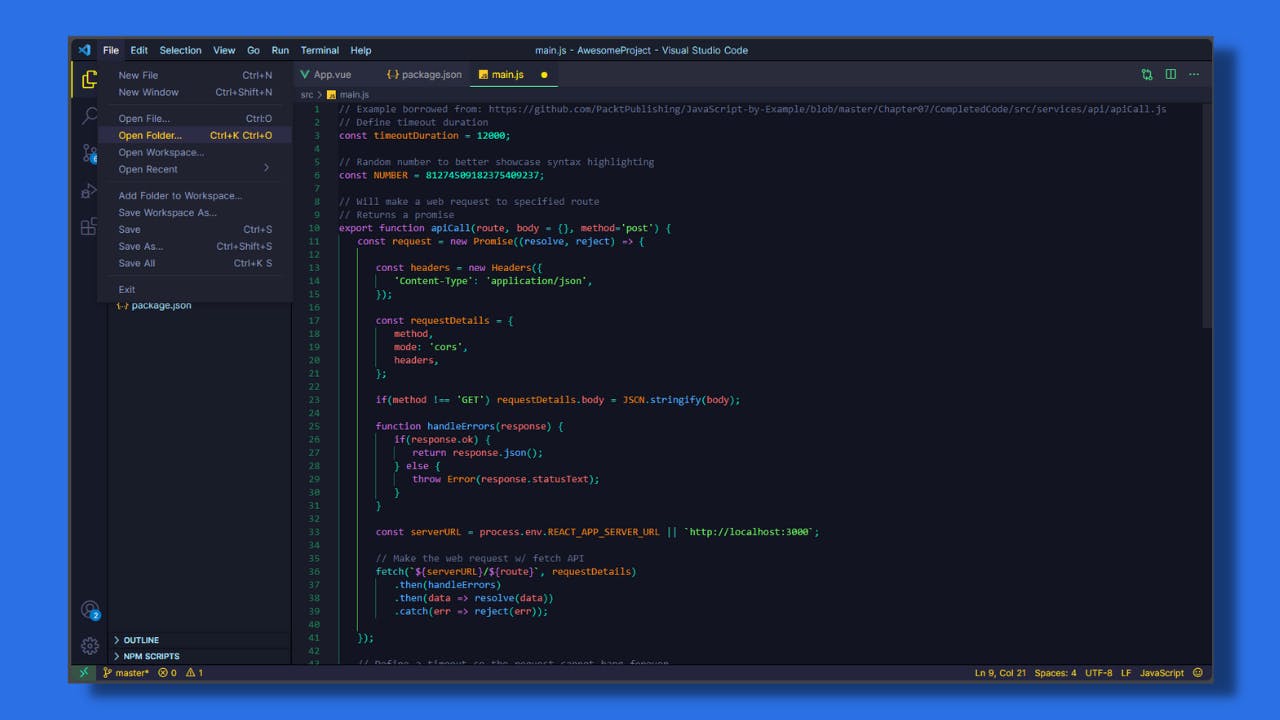Choose Exit from the File menu
The image size is (1280, 720).
(x=195, y=289)
